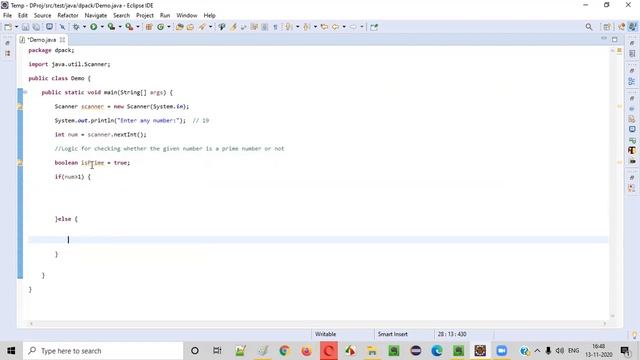Open the notification center icon
This screenshot has width=640, height=360.
625,351
